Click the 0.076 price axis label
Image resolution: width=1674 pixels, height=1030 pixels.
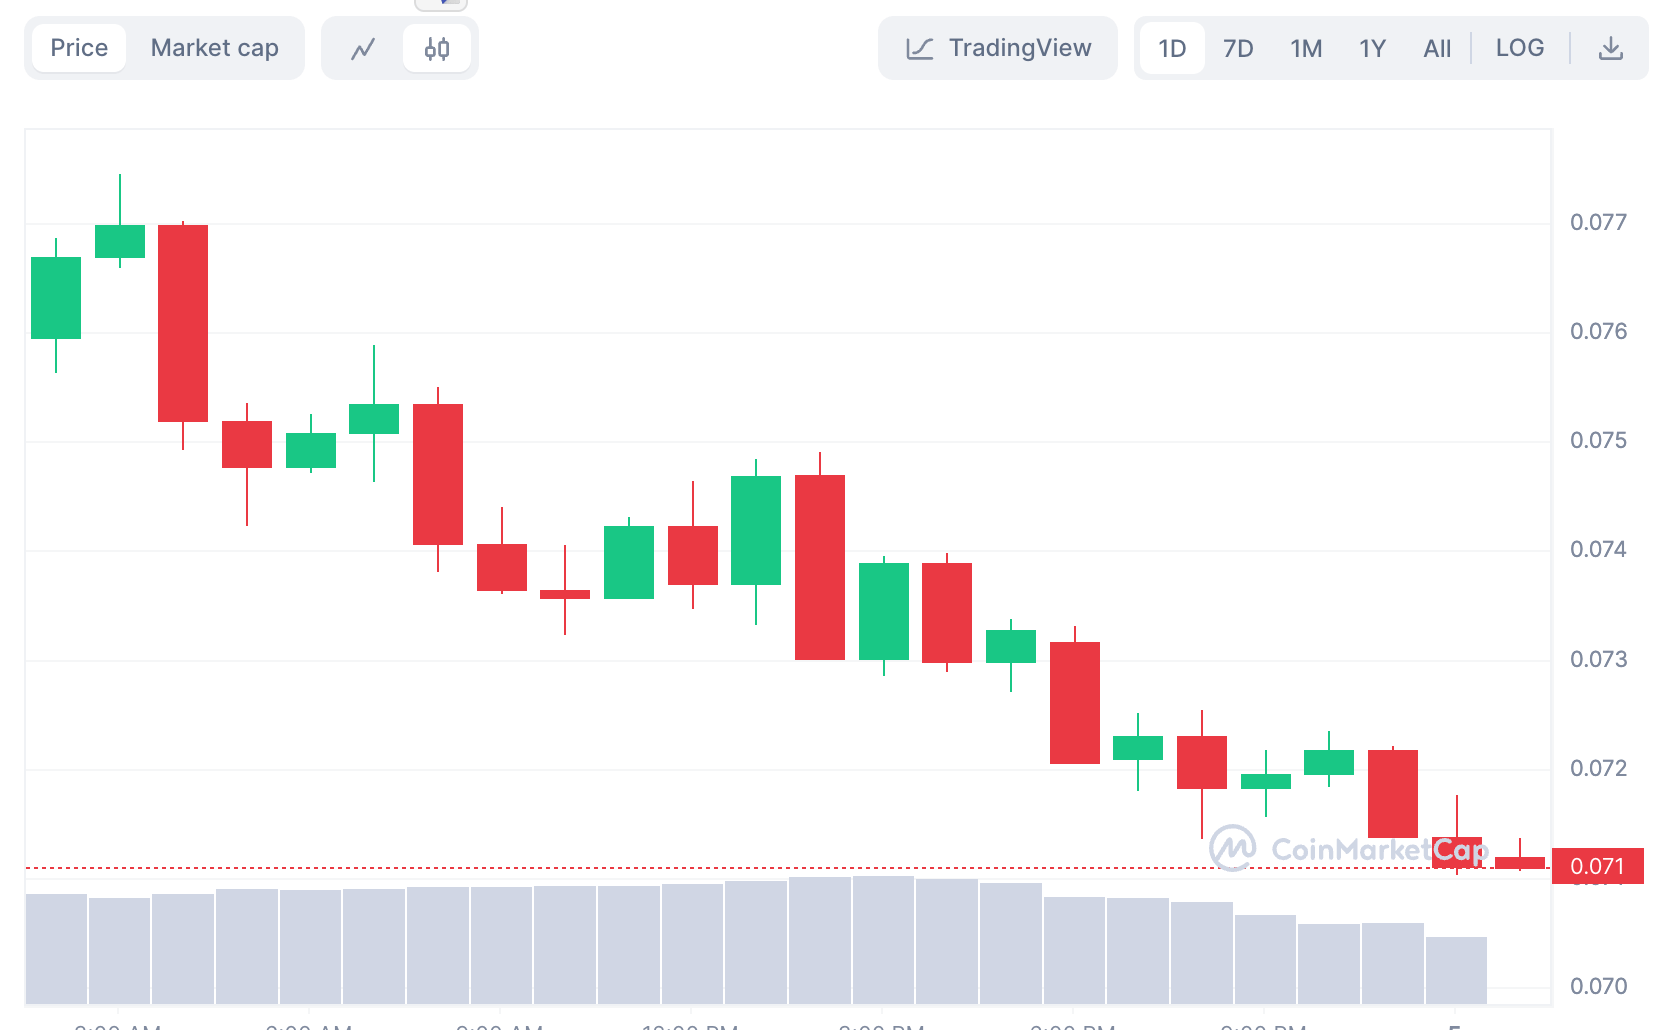coord(1598,331)
